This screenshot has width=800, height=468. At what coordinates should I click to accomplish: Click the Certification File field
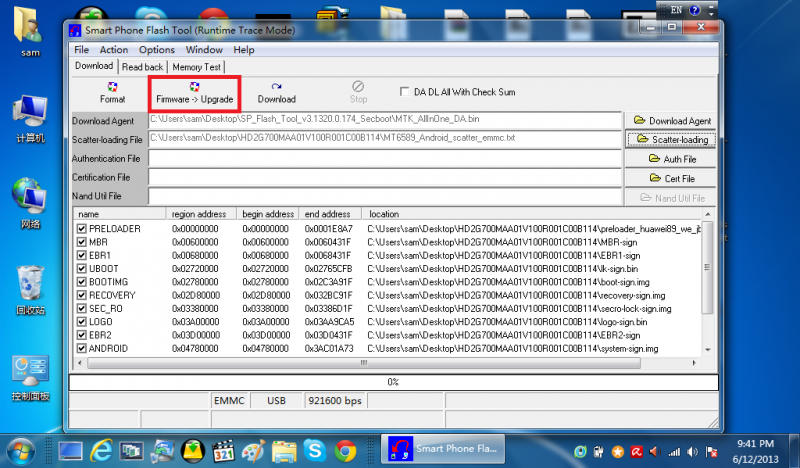pyautogui.click(x=385, y=177)
